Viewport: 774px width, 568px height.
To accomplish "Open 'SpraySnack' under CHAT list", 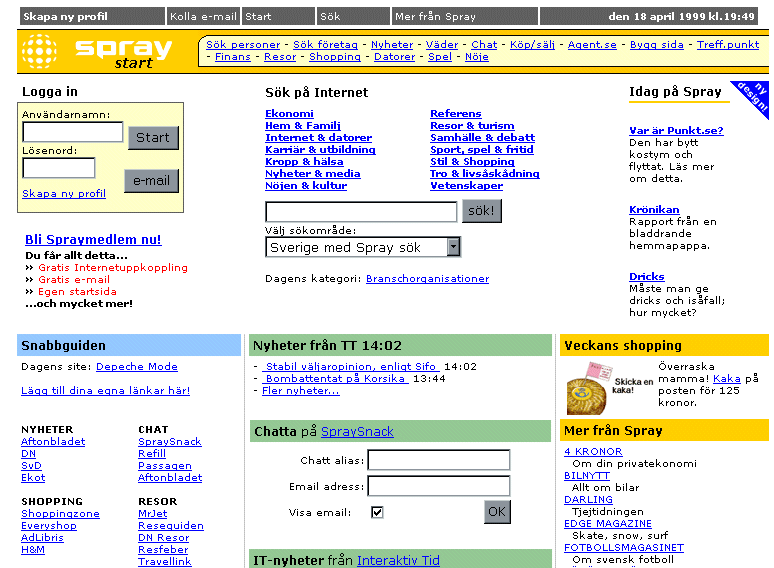I will [x=170, y=442].
